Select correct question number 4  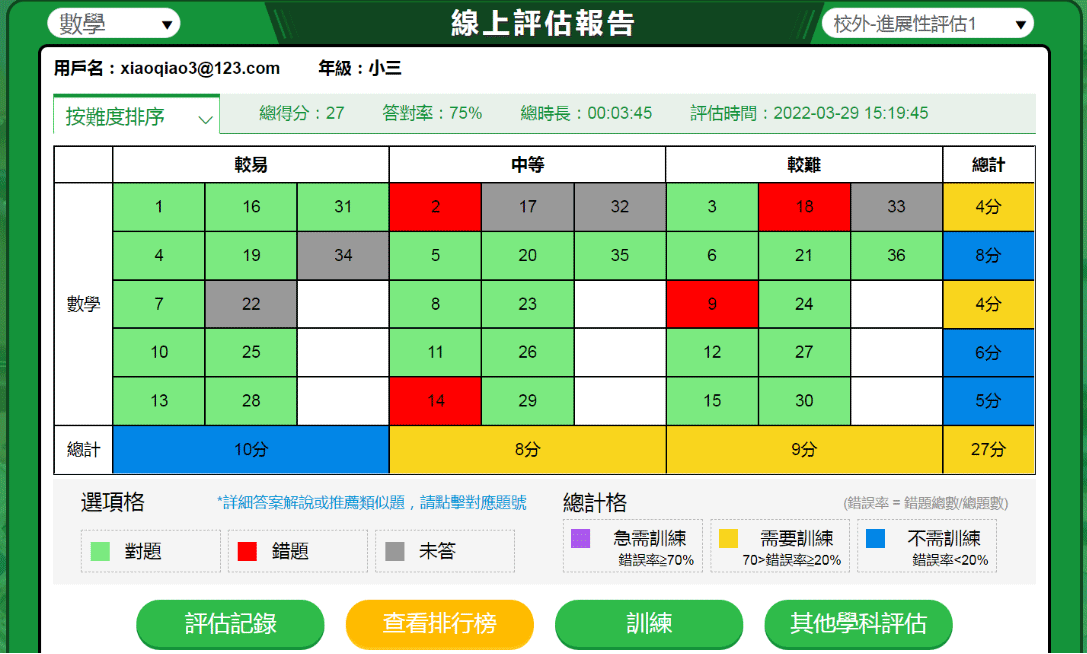[159, 255]
